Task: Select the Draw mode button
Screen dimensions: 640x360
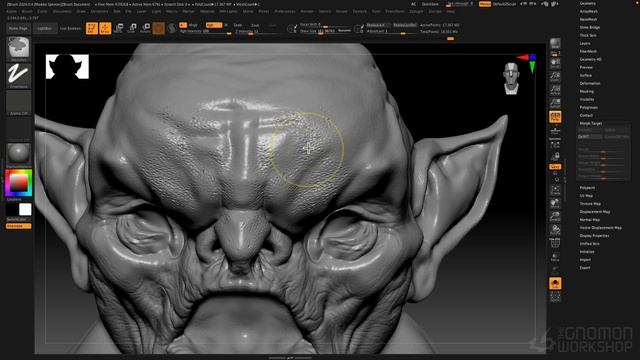Action: [x=105, y=28]
